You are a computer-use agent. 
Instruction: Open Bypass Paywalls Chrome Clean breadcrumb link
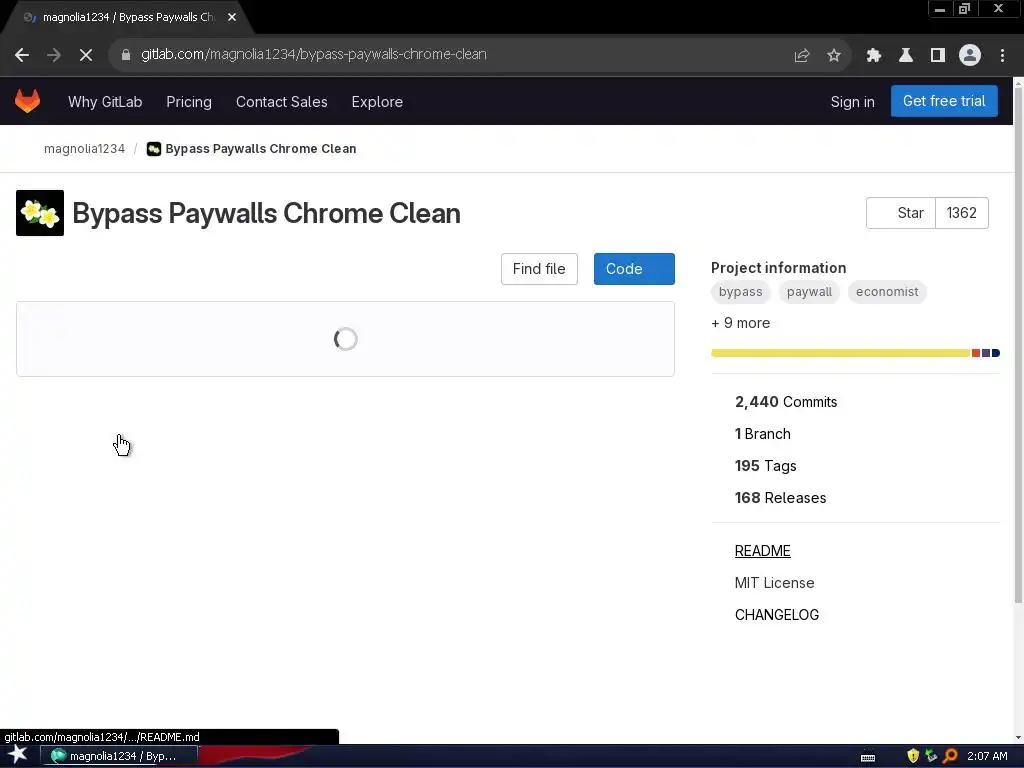pyautogui.click(x=261, y=149)
